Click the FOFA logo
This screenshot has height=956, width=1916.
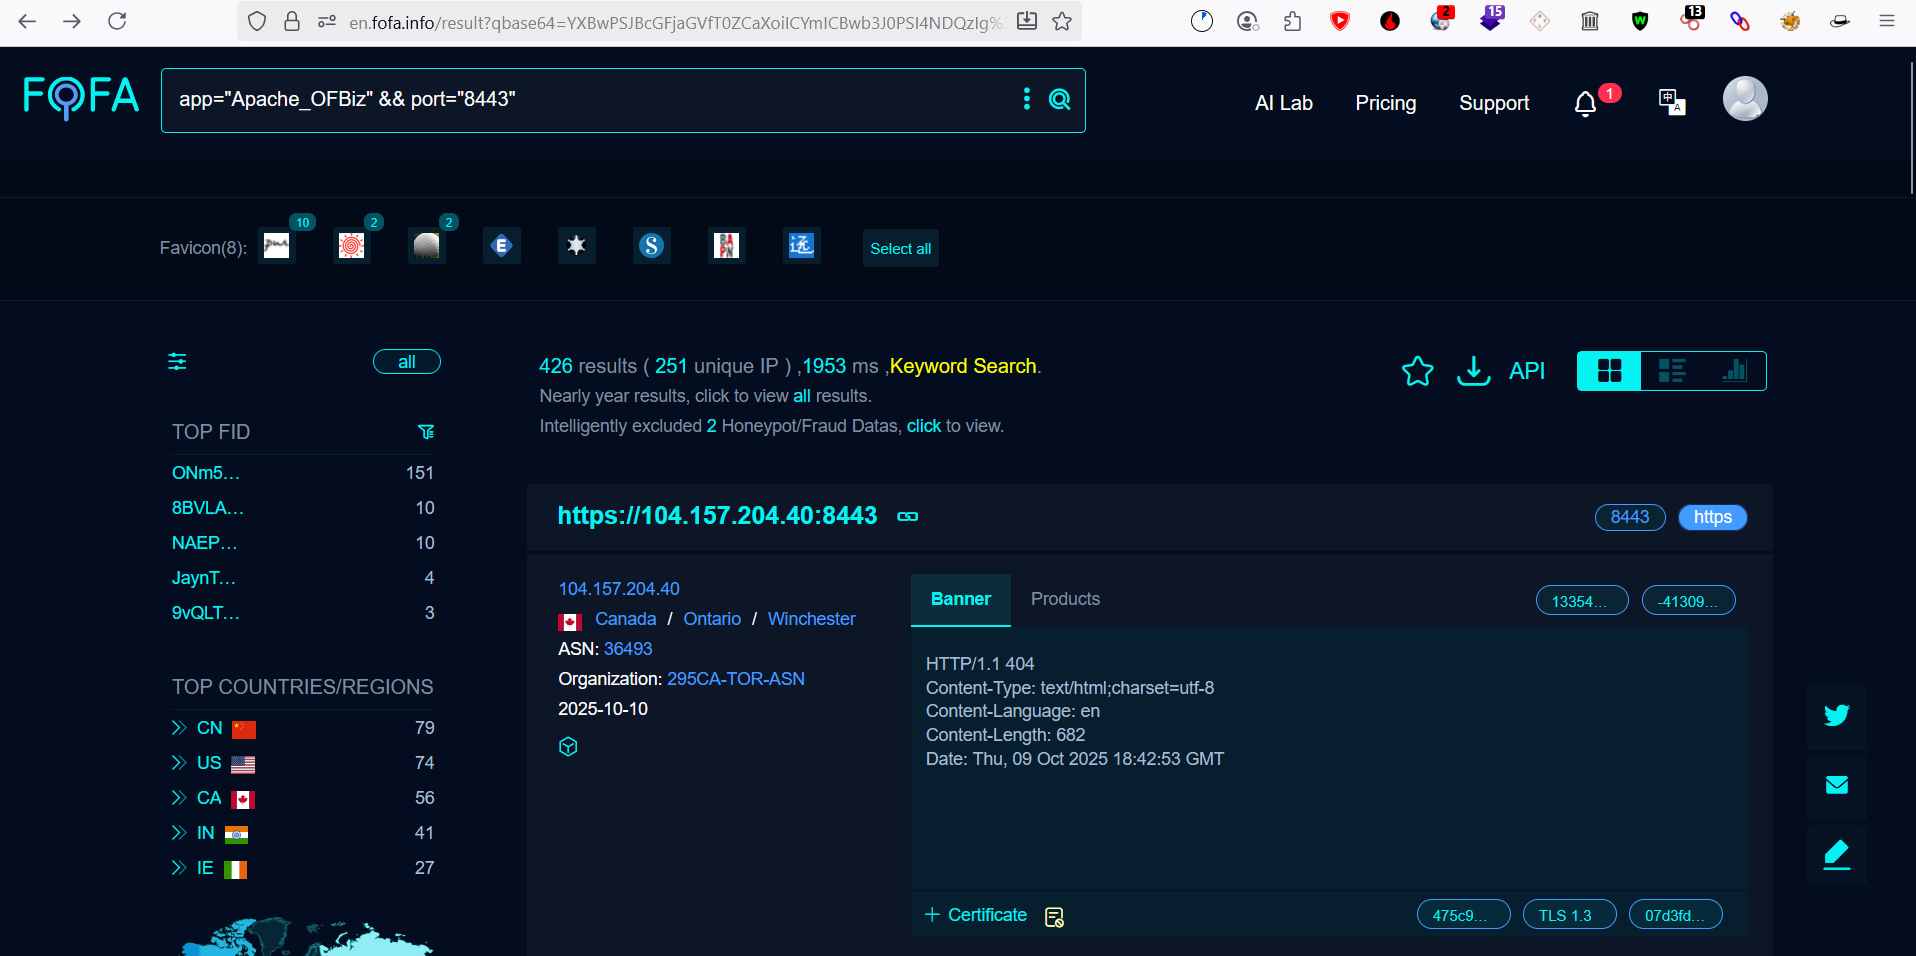[81, 98]
